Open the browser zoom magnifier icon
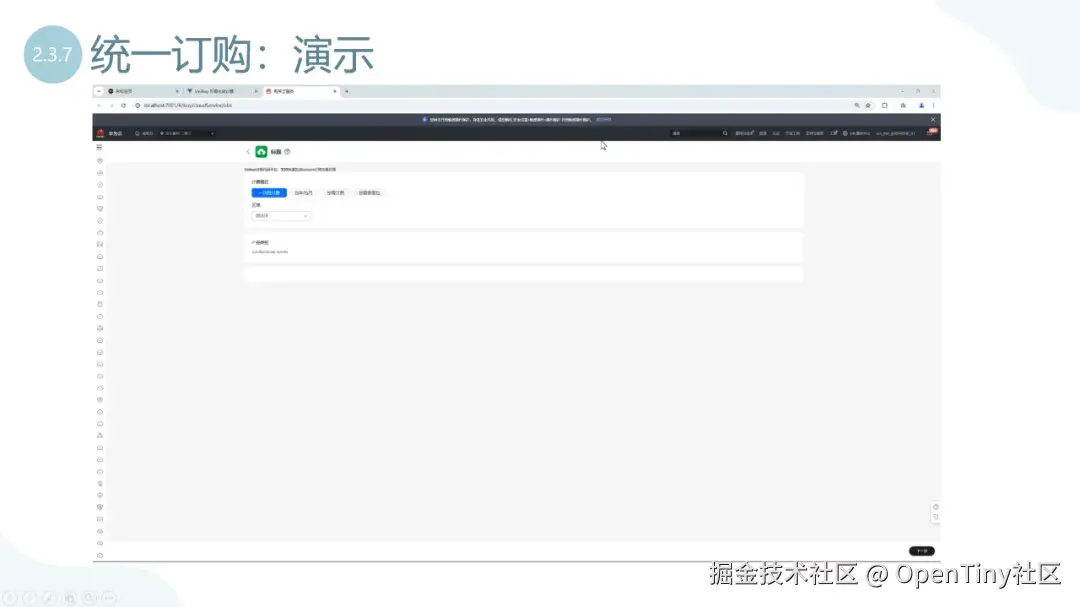 pos(857,105)
